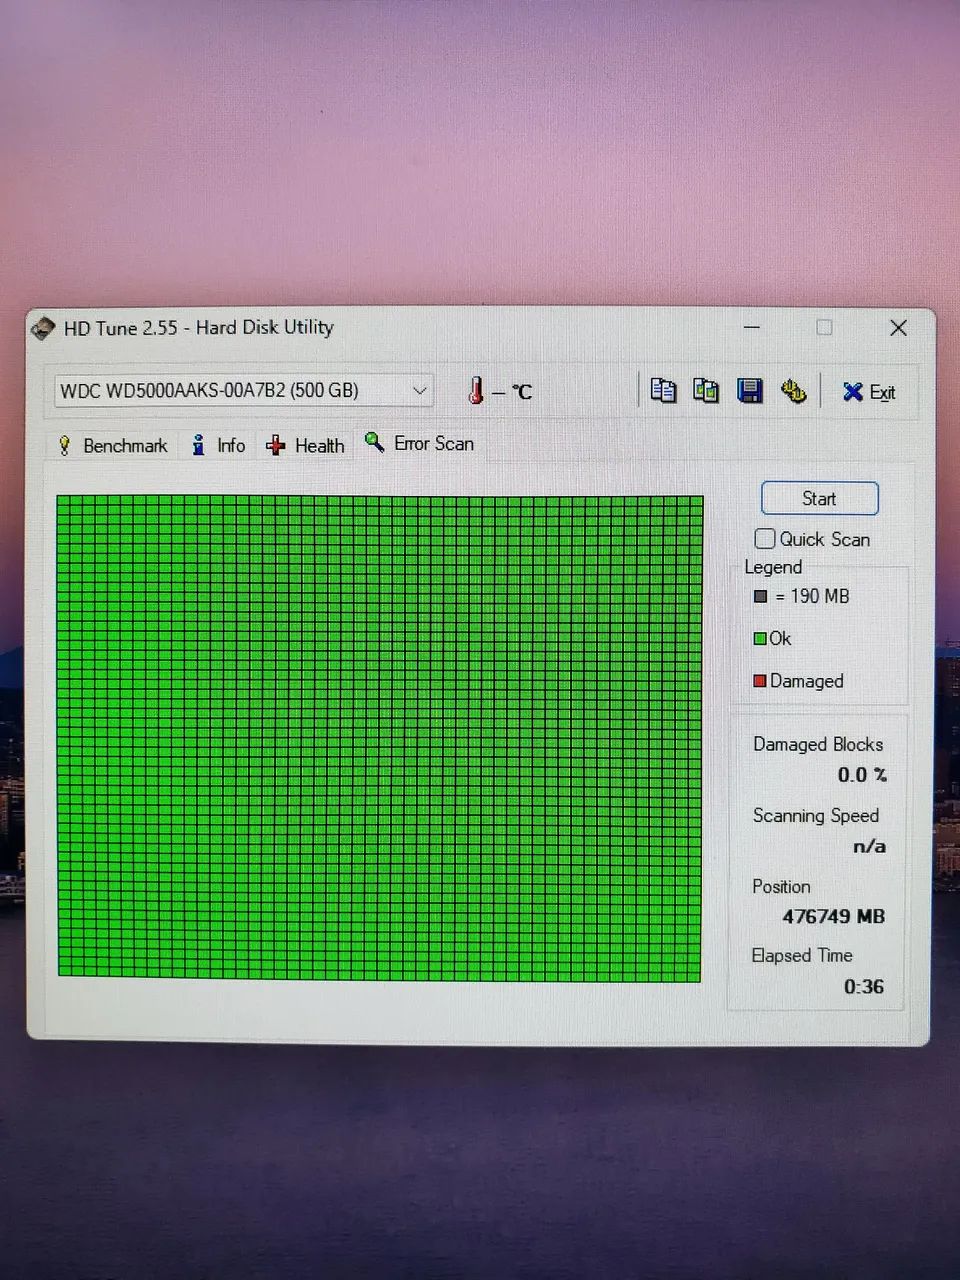Click the Damaged Blocks 0.0 % value

coord(862,775)
